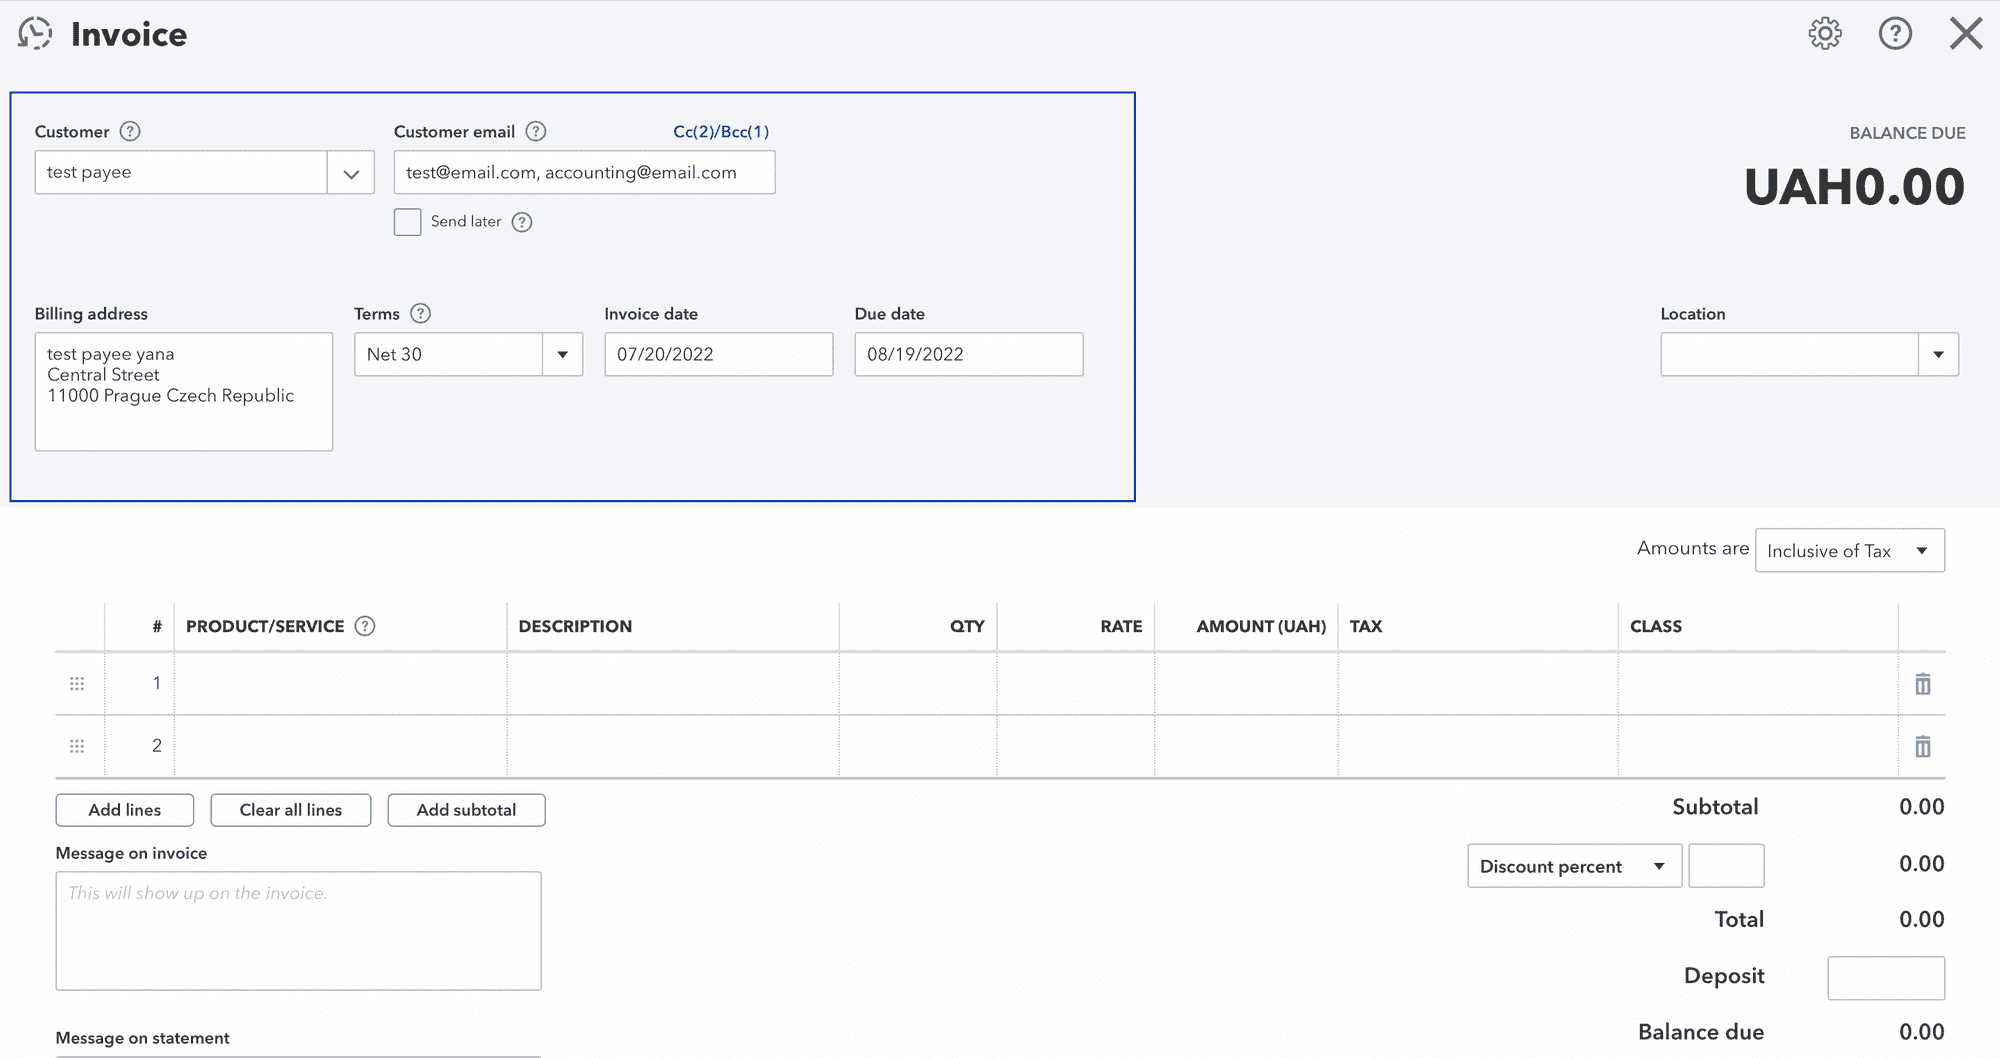The image size is (2000, 1058).
Task: Open the Terms help tooltip icon
Action: click(420, 313)
